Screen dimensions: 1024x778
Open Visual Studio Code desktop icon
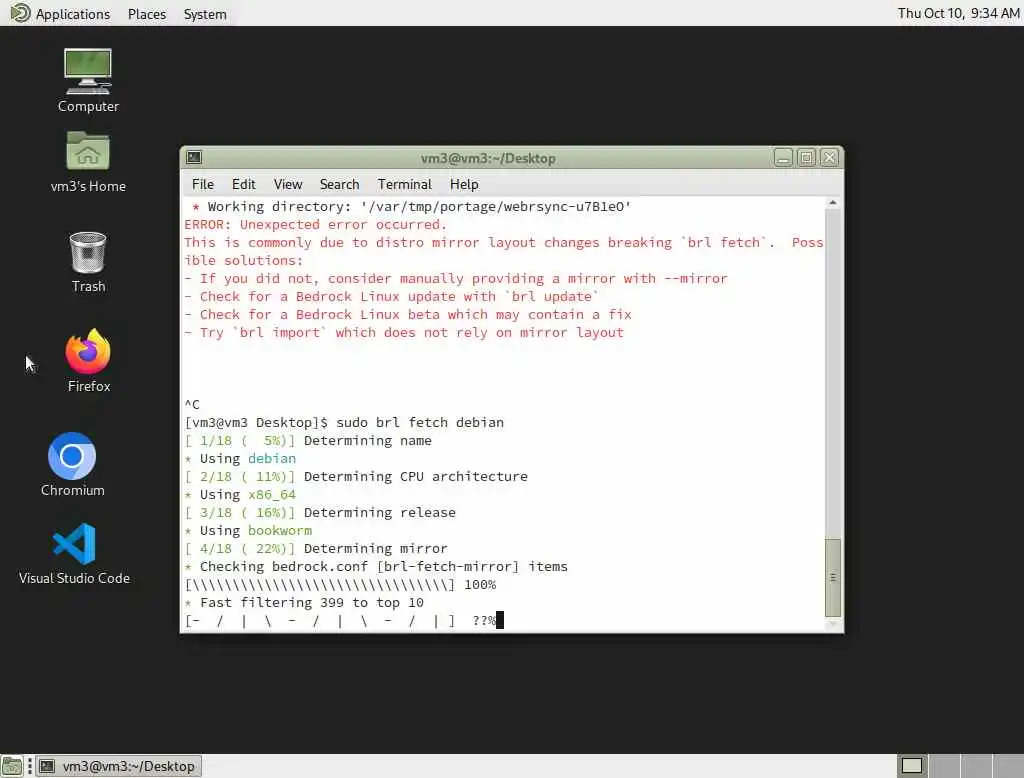point(74,554)
